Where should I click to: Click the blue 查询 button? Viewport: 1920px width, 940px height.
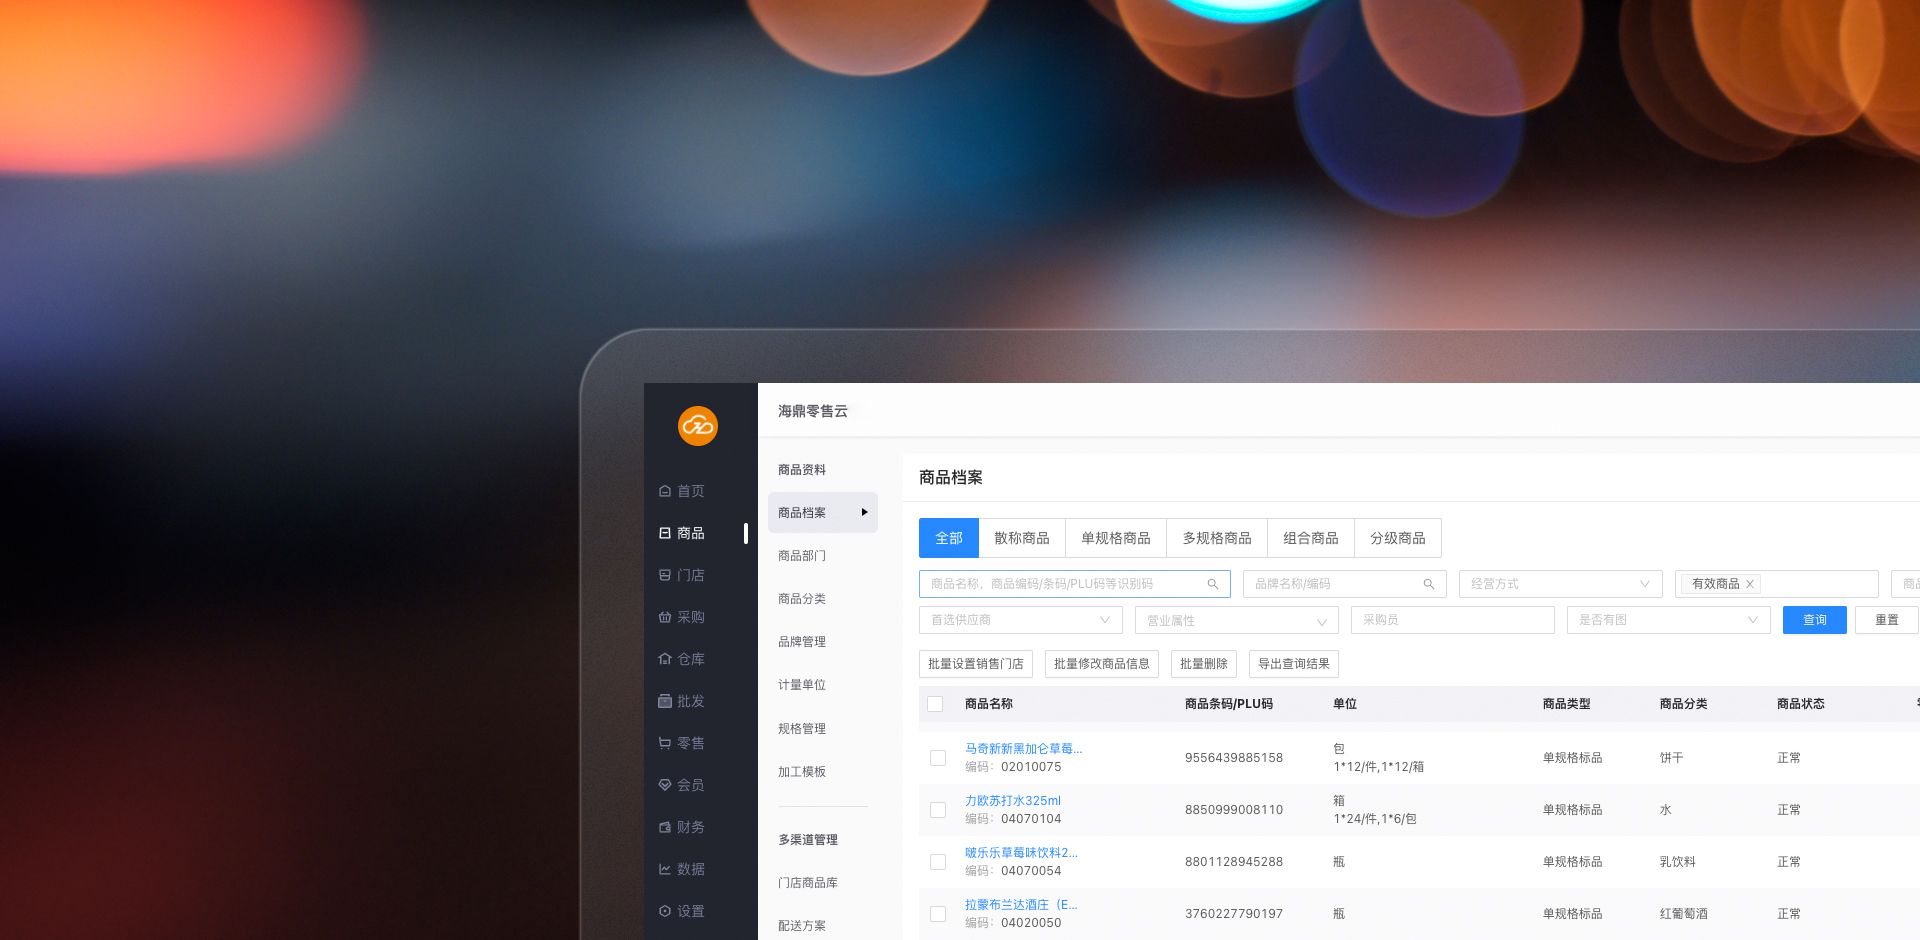point(1815,620)
